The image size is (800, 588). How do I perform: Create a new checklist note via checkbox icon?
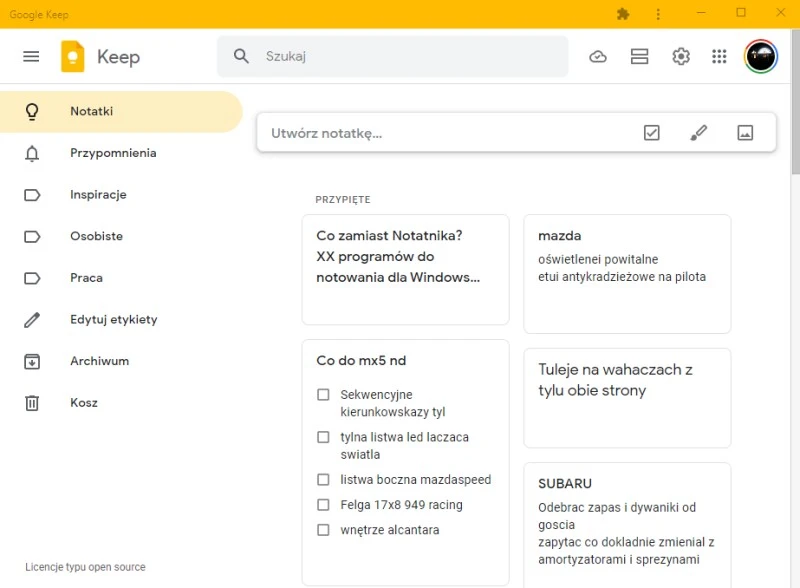651,131
